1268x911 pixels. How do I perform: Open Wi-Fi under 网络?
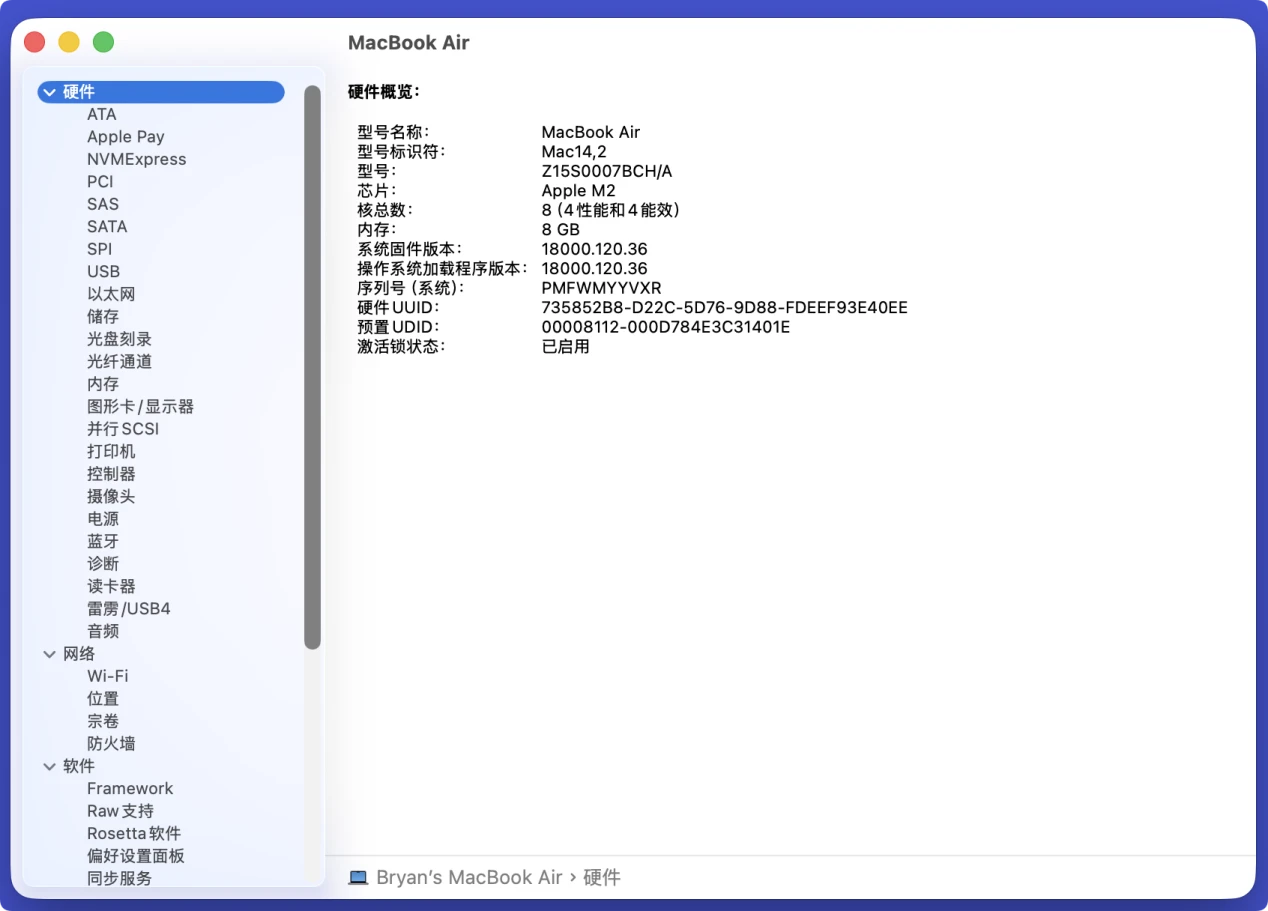point(108,676)
